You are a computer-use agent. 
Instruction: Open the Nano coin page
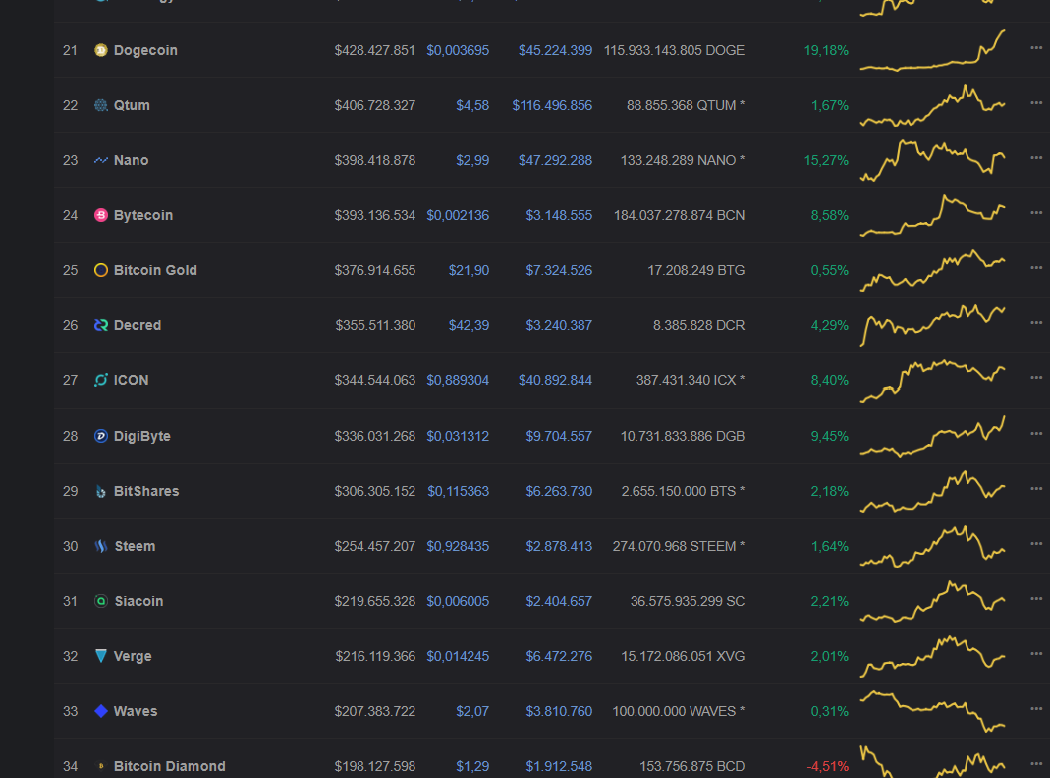131,160
